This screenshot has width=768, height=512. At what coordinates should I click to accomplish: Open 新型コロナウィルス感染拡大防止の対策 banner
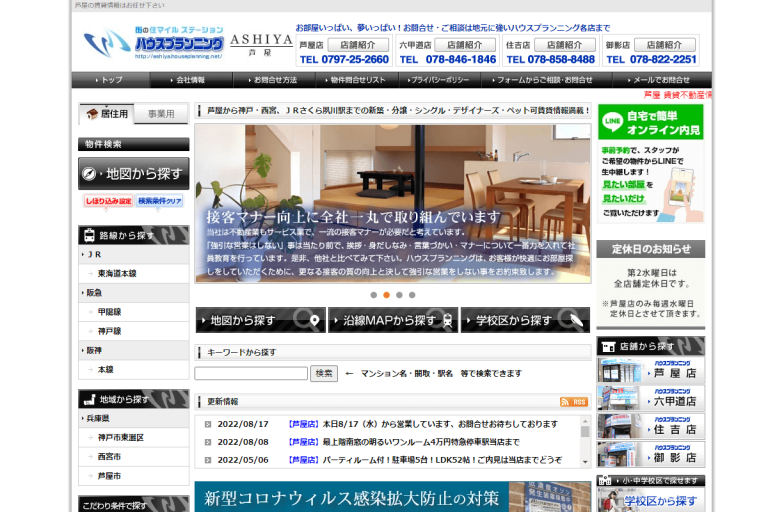[393, 497]
